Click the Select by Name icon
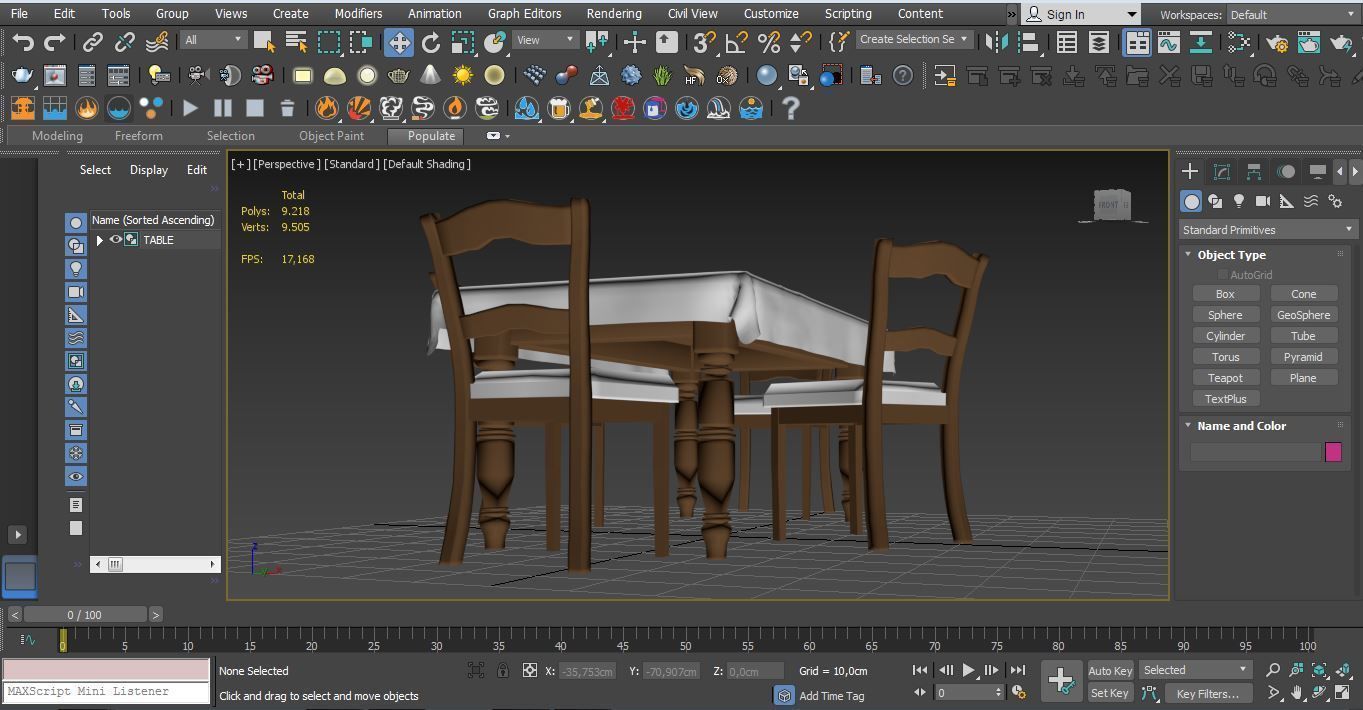Screen dimensions: 1363x710 point(297,42)
